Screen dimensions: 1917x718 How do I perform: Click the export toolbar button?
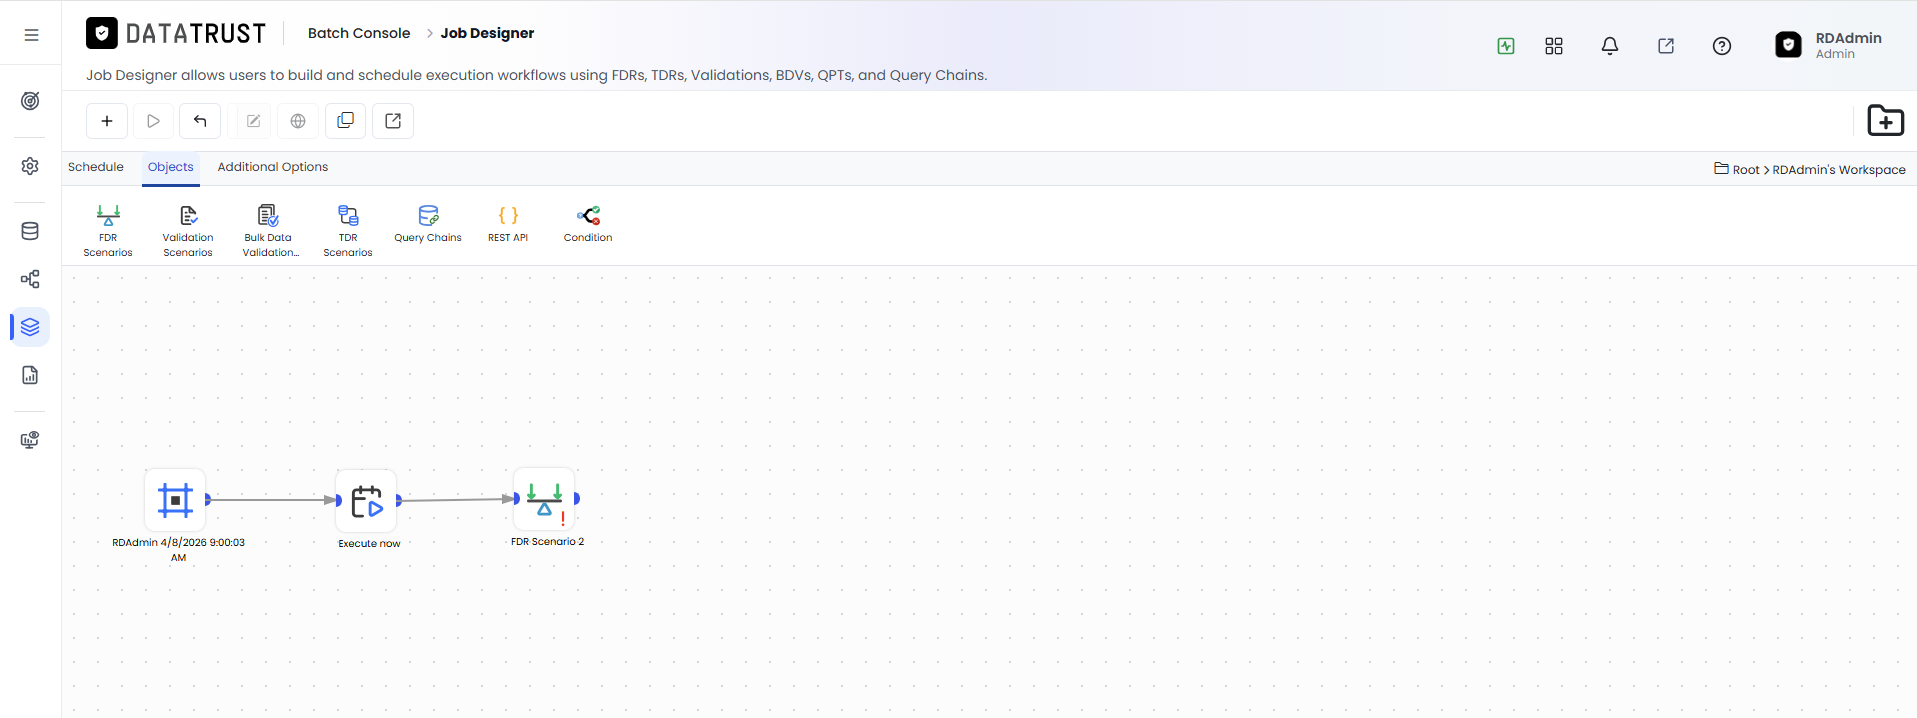(x=393, y=121)
